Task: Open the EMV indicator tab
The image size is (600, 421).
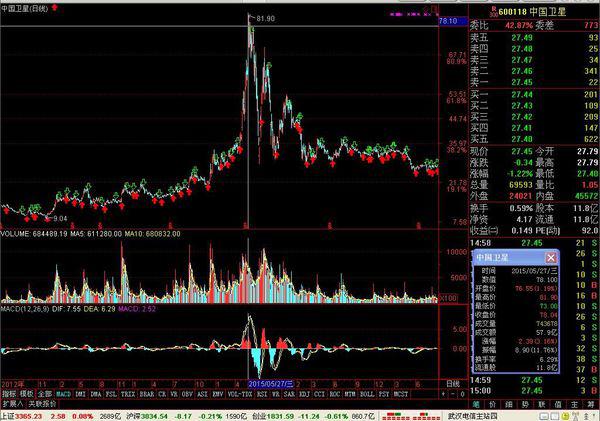Action: click(x=218, y=393)
